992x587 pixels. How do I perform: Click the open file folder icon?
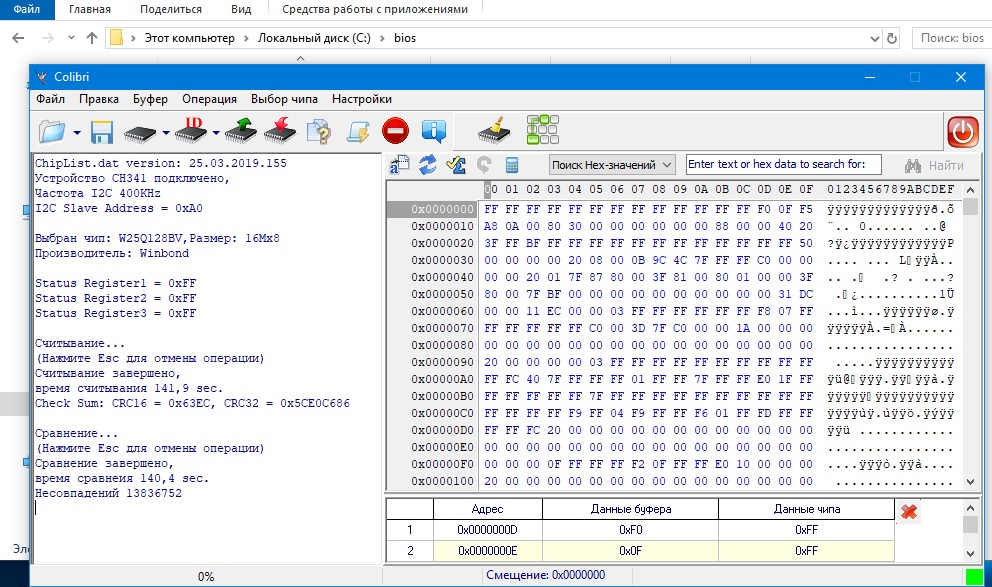click(51, 131)
